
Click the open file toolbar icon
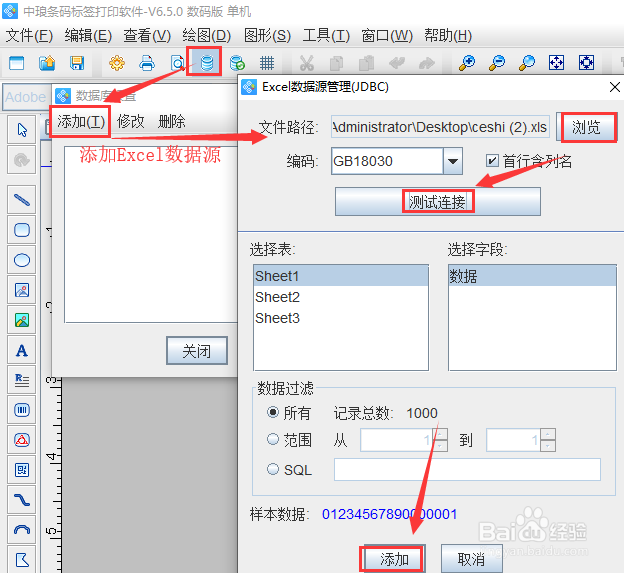(x=47, y=63)
